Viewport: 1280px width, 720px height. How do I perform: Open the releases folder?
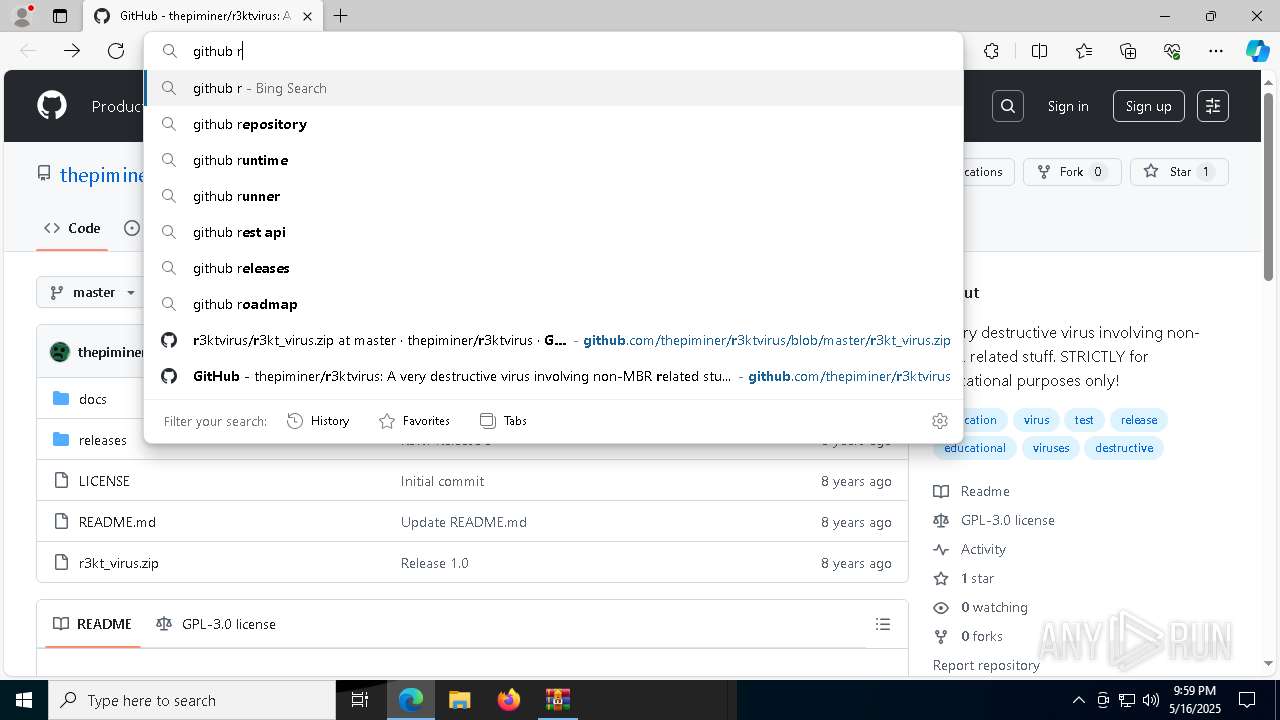(x=103, y=440)
